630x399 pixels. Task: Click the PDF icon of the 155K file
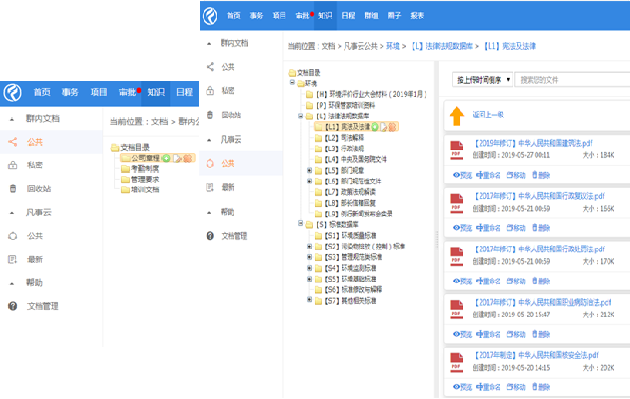pyautogui.click(x=456, y=203)
